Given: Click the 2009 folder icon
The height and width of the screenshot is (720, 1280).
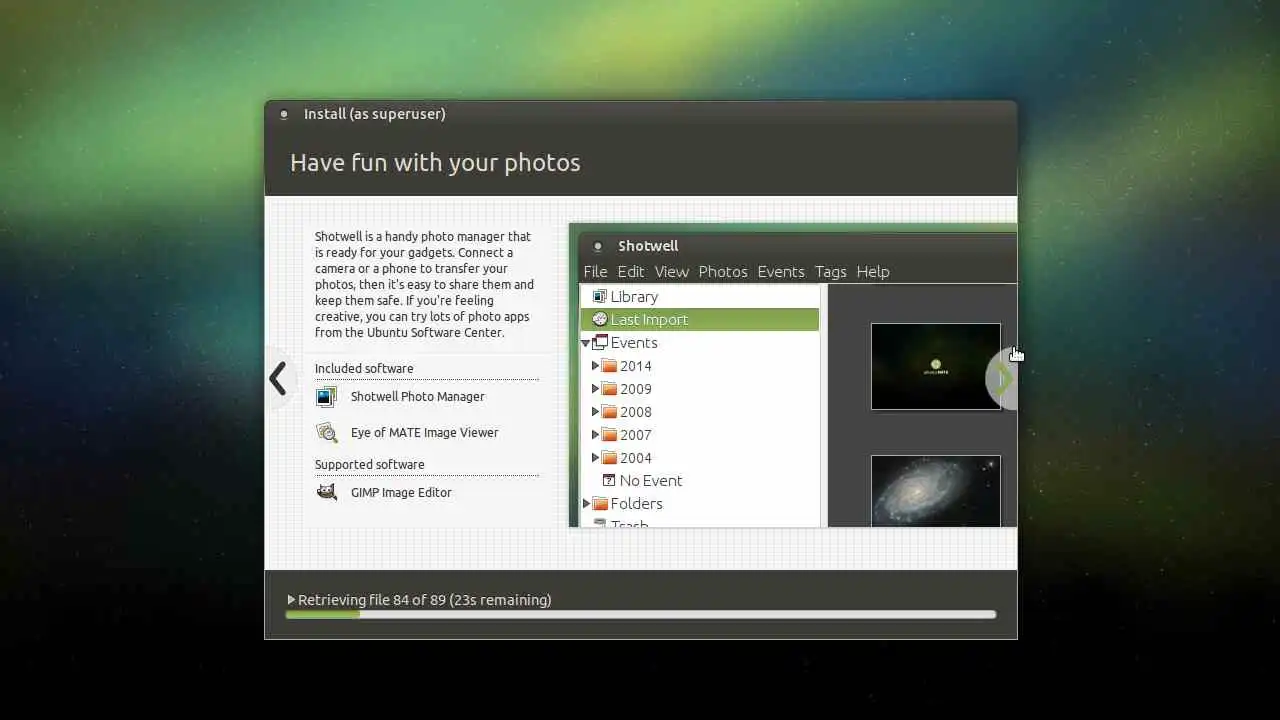Looking at the screenshot, I should 609,389.
